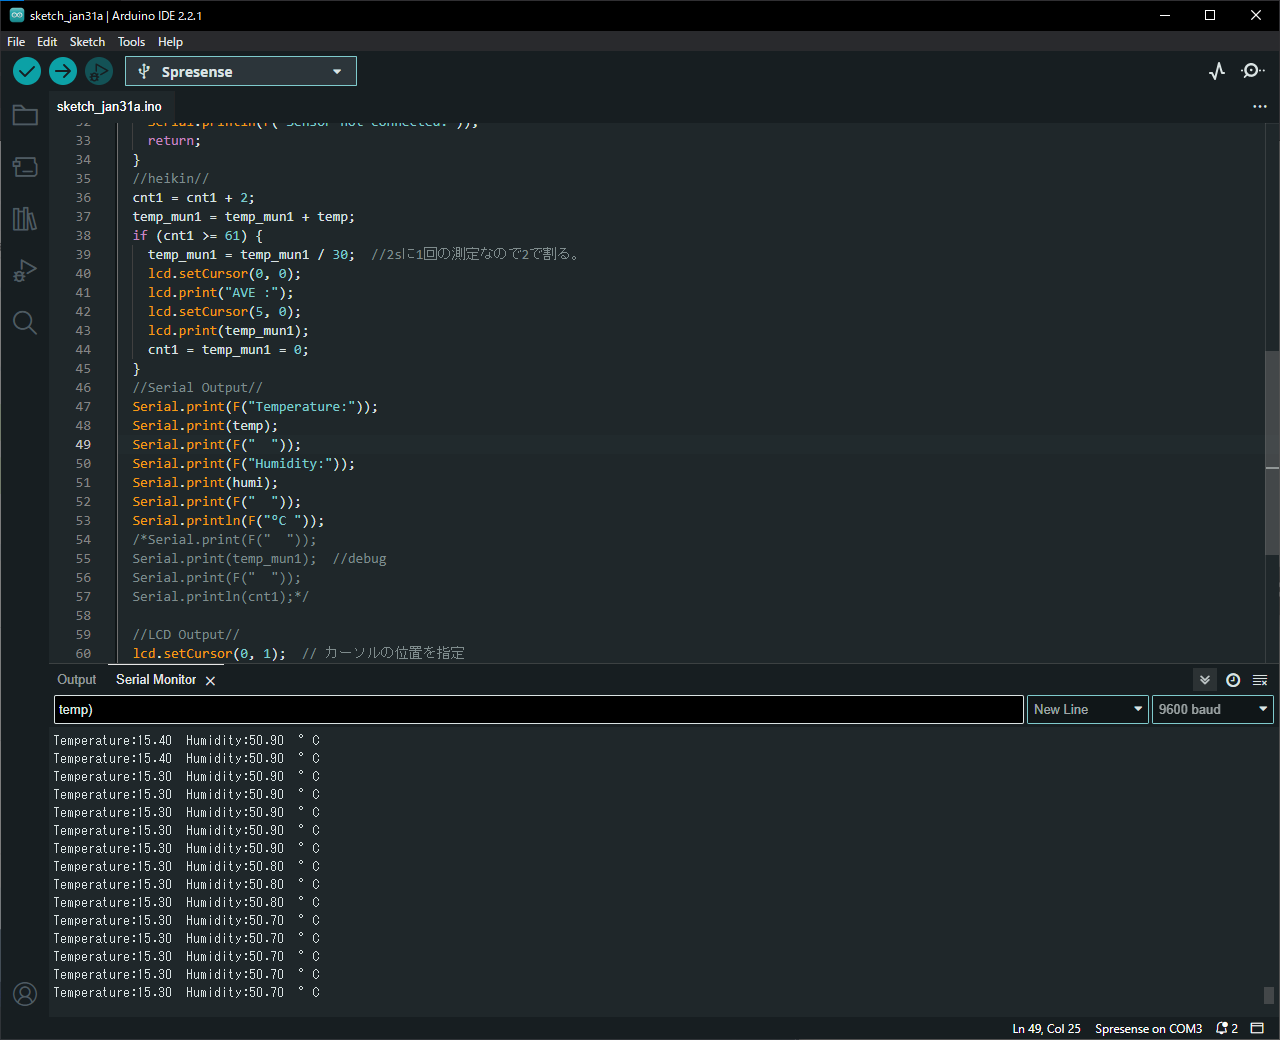This screenshot has height=1040, width=1280.
Task: Switch to the Output tab
Action: pyautogui.click(x=77, y=680)
